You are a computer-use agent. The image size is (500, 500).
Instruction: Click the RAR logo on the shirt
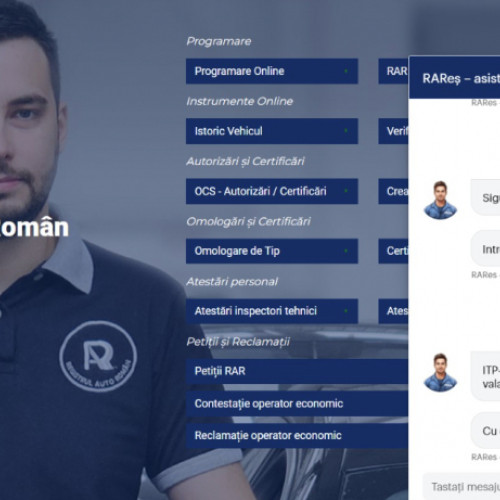tap(98, 356)
